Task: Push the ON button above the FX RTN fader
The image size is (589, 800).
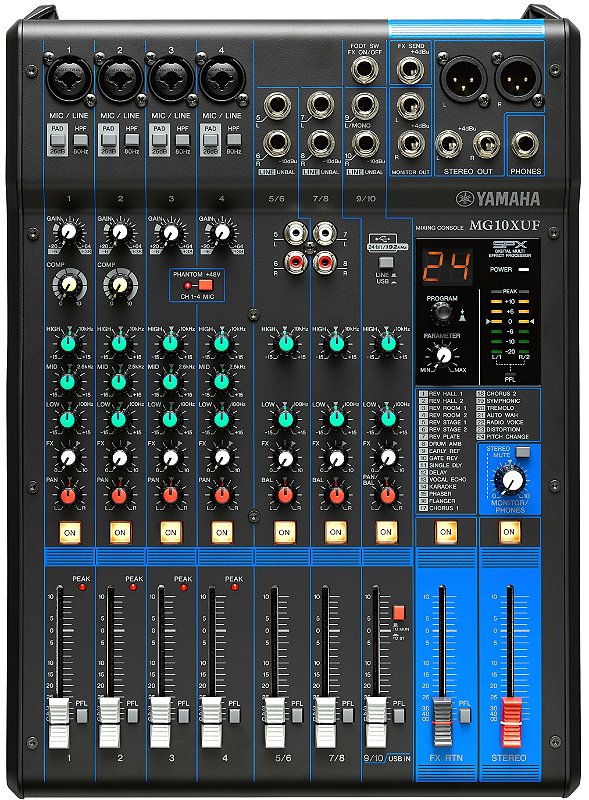Action: pos(446,532)
